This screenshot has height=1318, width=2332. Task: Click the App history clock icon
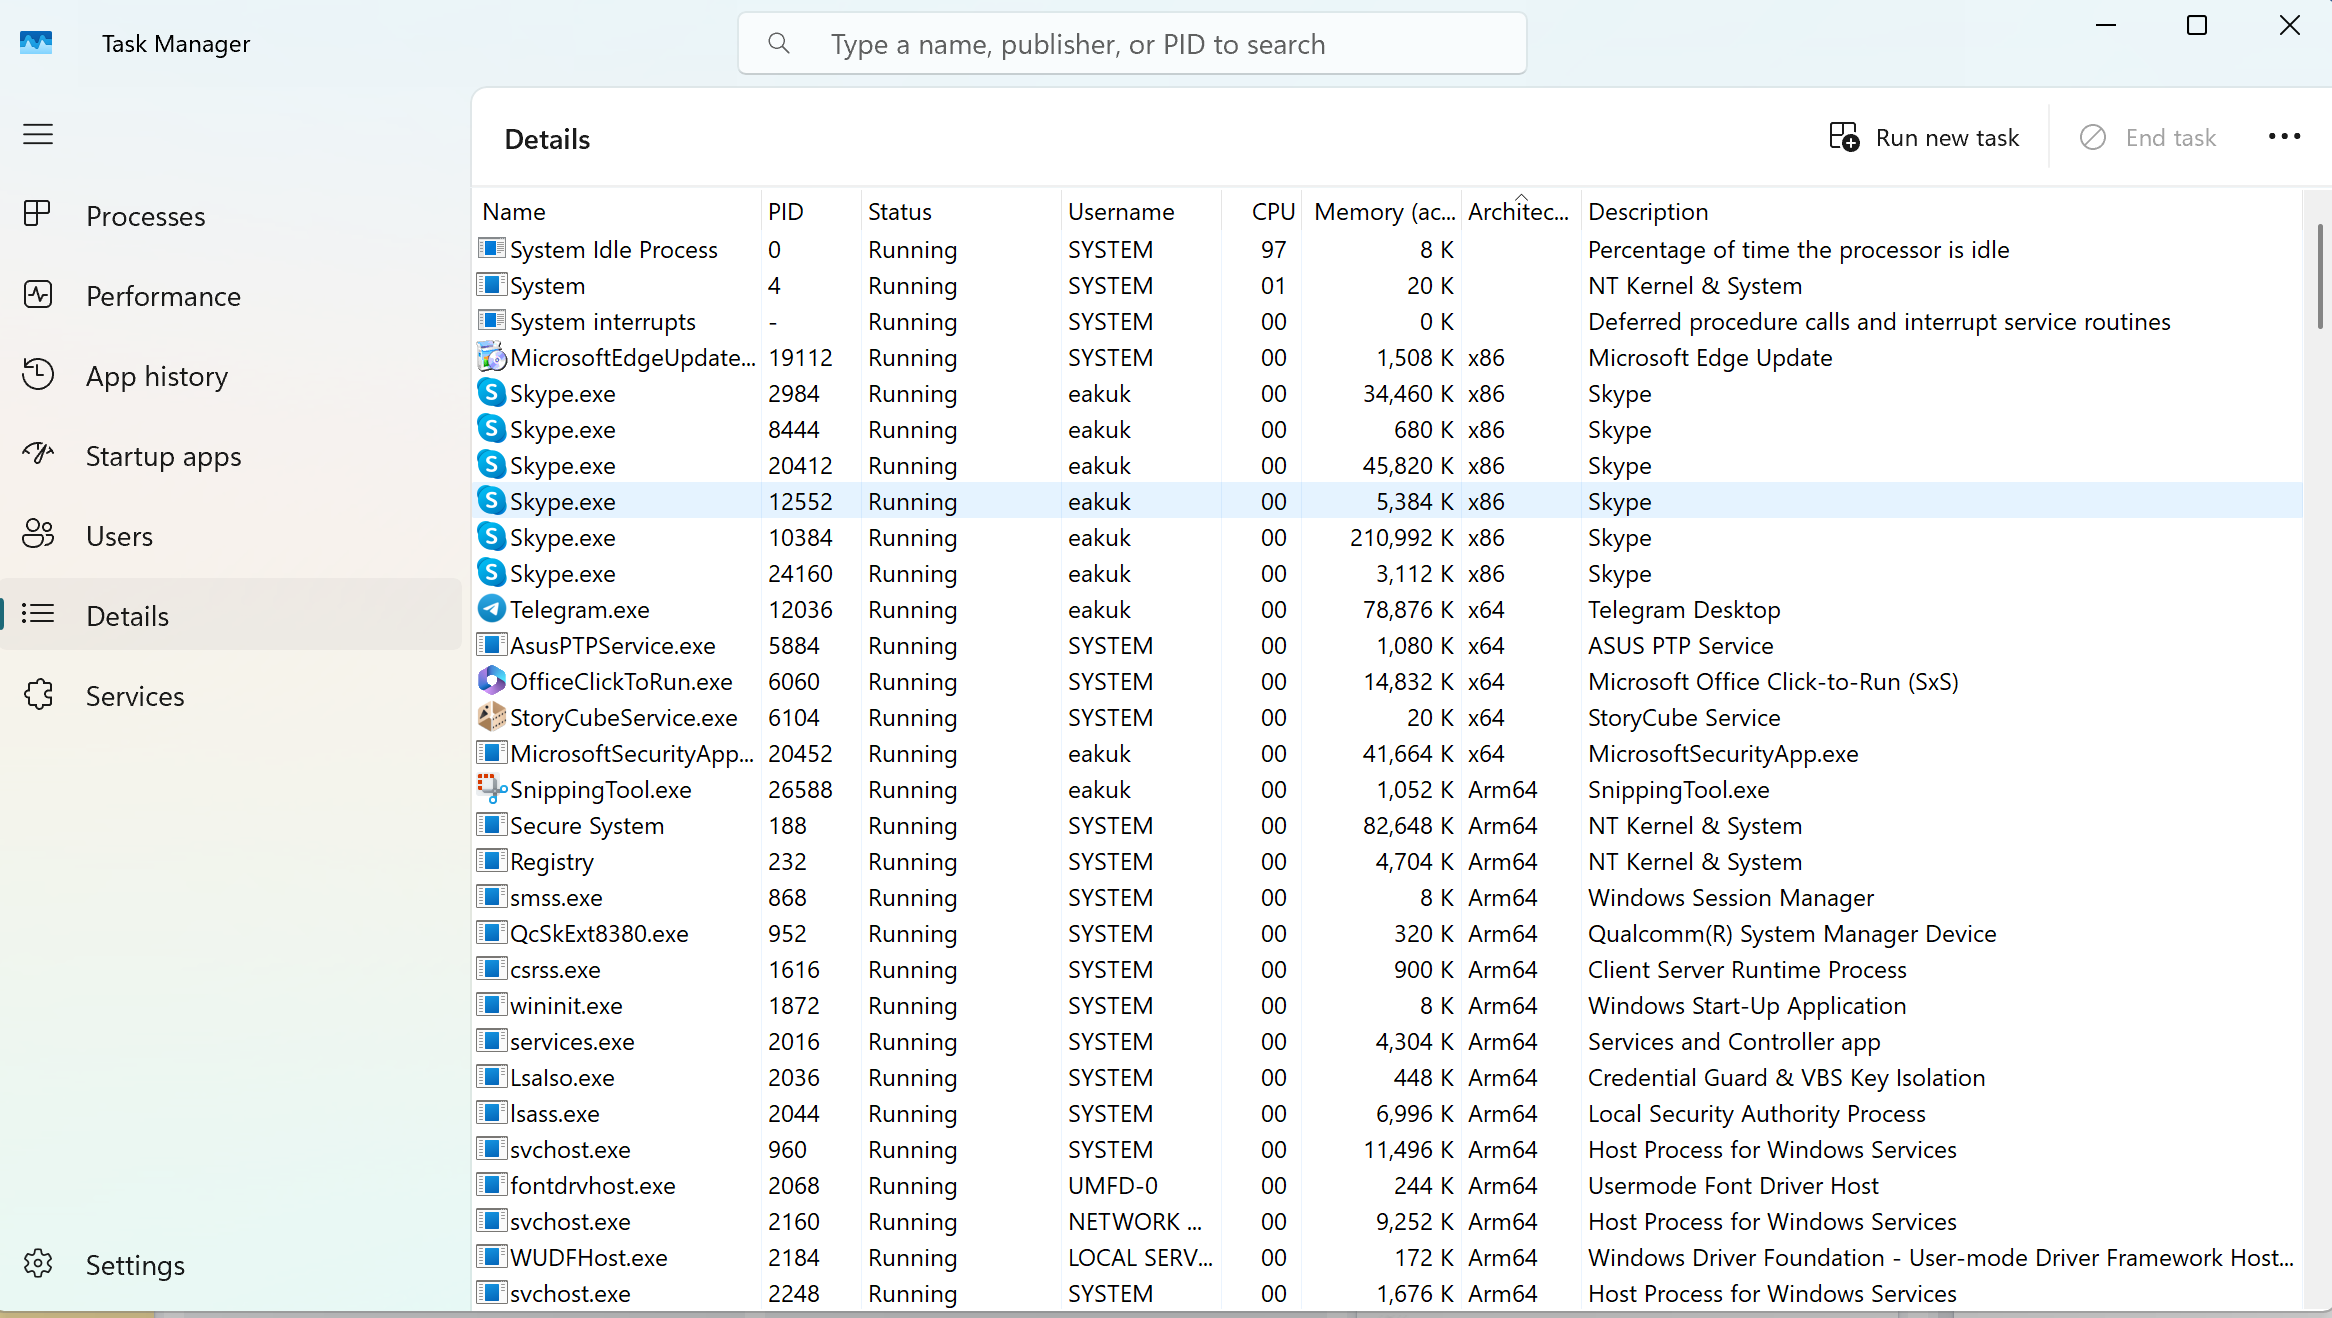click(x=38, y=375)
